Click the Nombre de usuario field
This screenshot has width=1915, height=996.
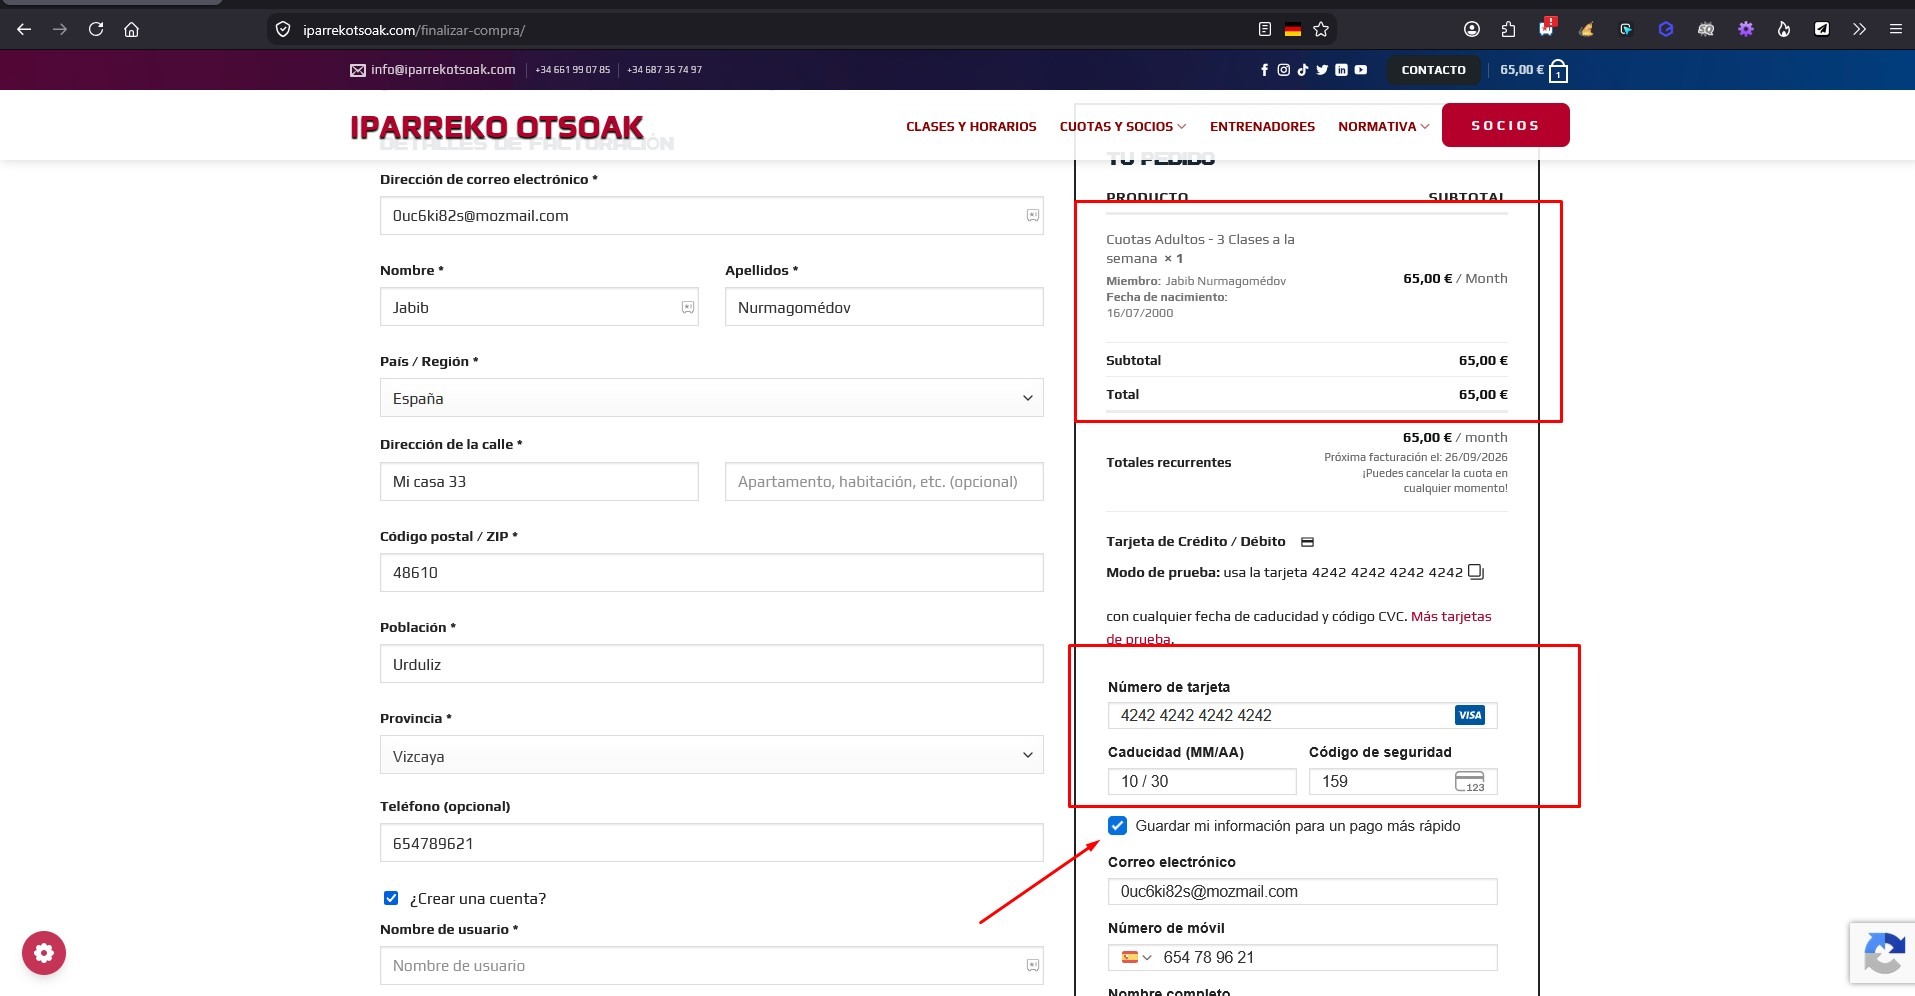point(711,966)
